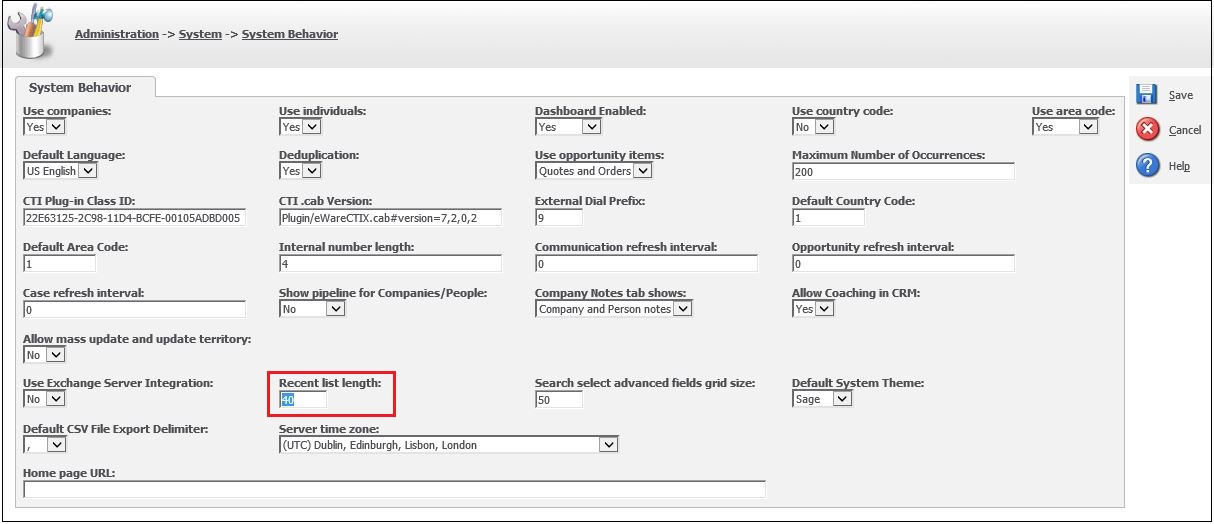Click the Default Language label
Screen dimensions: 1214x524
tap(74, 155)
